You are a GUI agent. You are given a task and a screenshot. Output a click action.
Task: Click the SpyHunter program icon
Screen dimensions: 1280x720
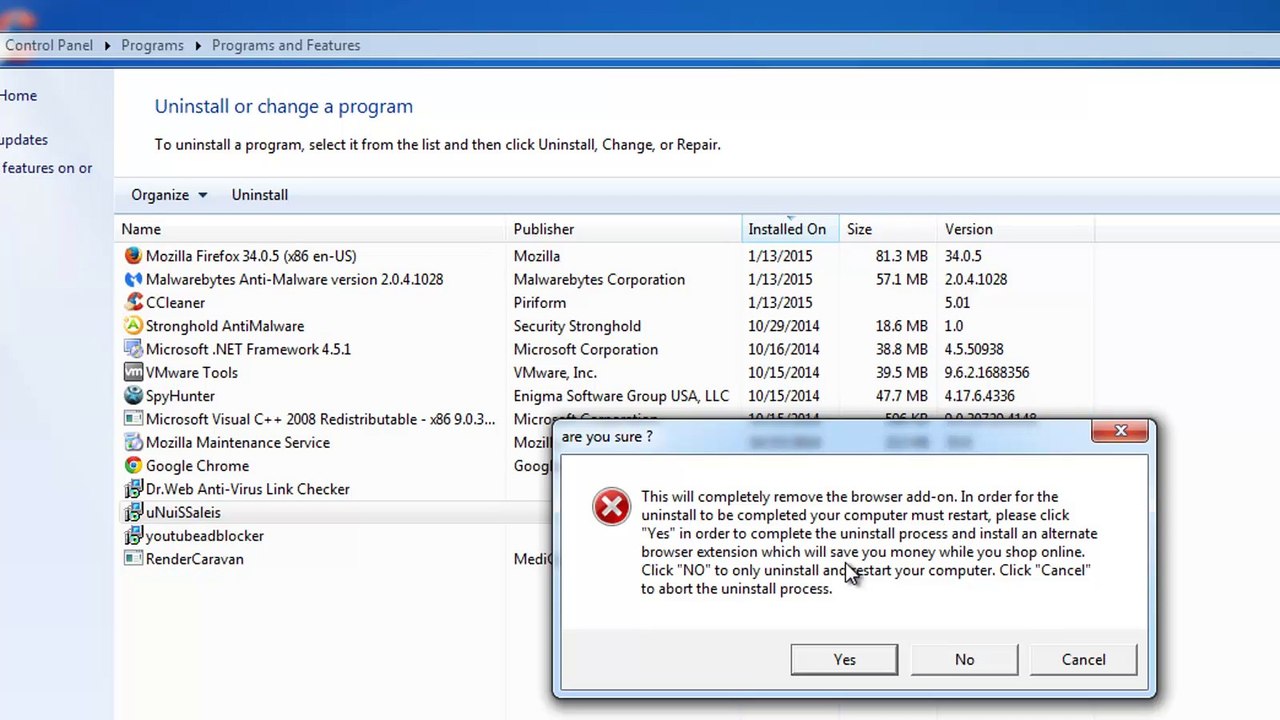pyautogui.click(x=133, y=396)
